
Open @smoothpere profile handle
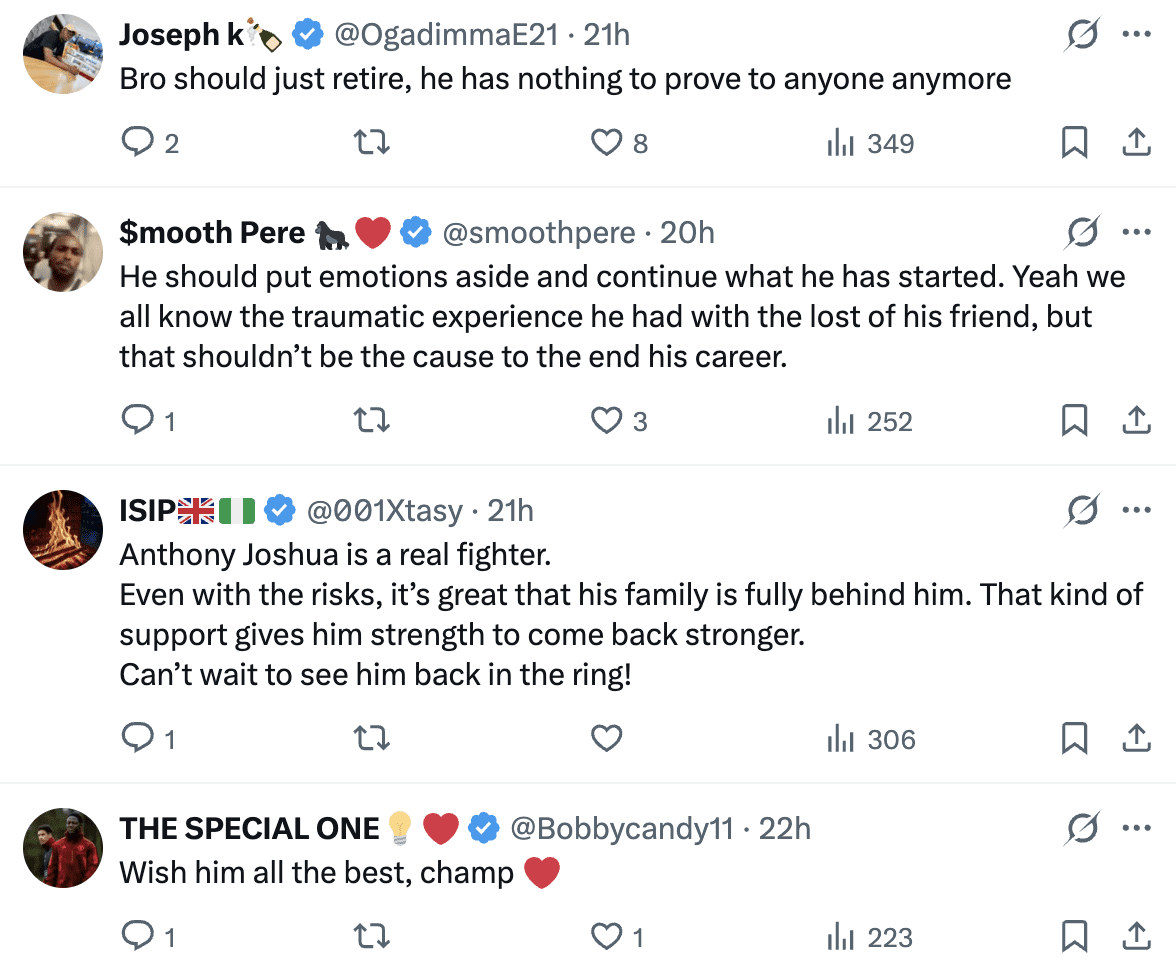538,233
